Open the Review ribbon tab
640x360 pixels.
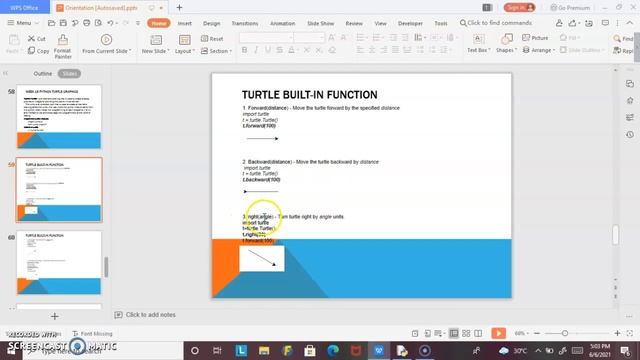(354, 23)
